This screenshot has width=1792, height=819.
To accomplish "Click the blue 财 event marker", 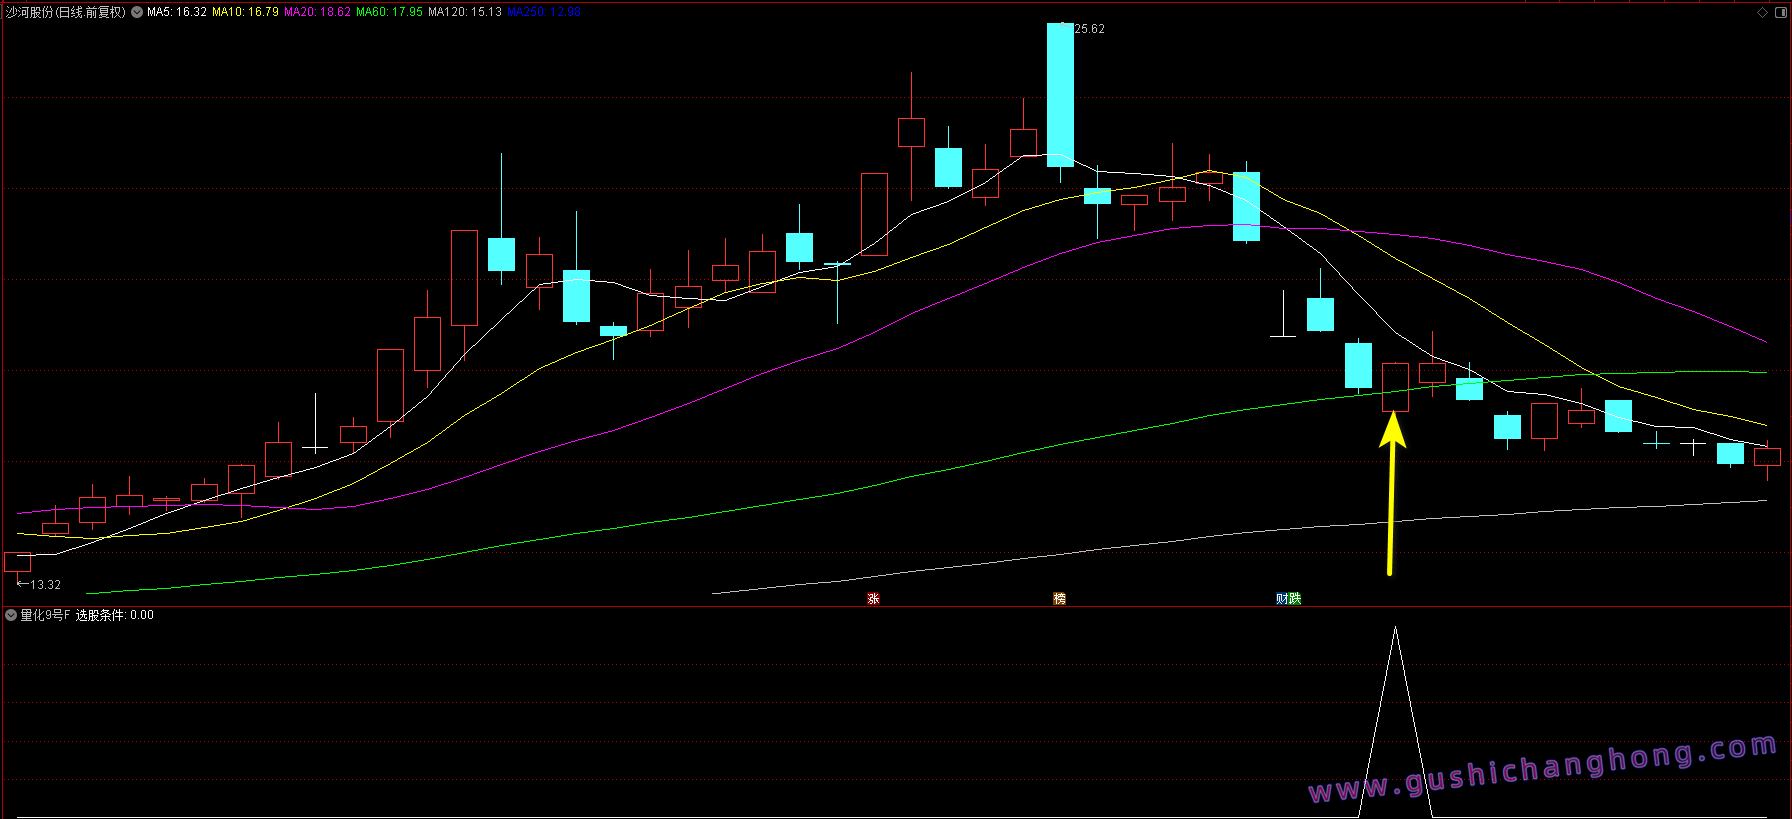I will (x=1282, y=599).
